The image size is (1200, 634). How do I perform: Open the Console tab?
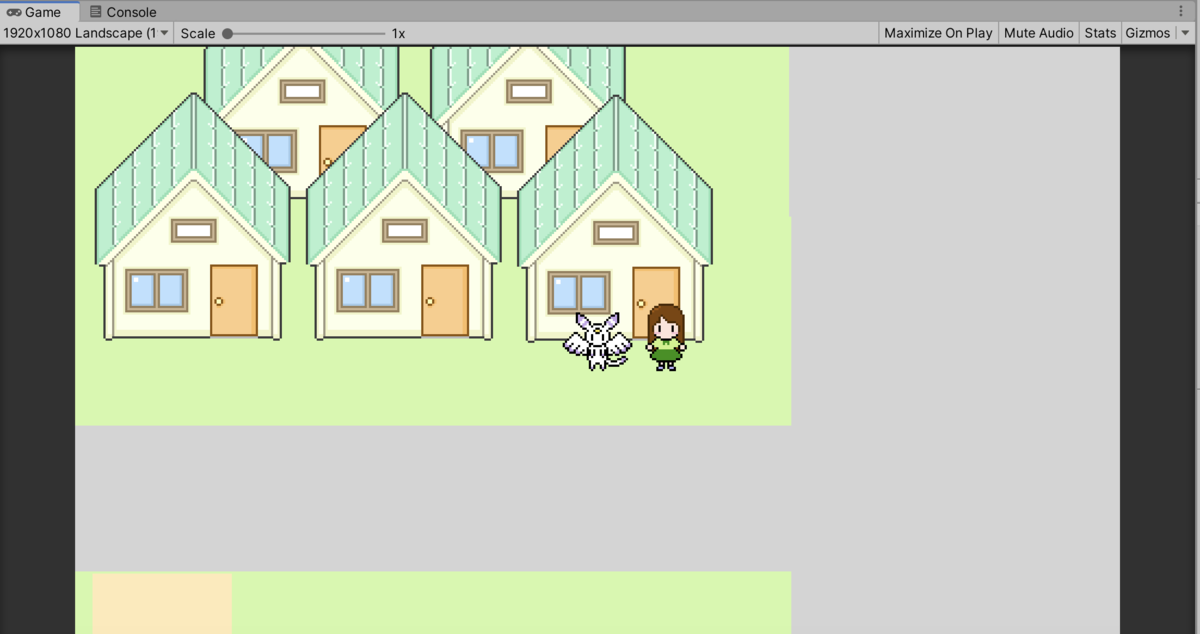coord(123,12)
